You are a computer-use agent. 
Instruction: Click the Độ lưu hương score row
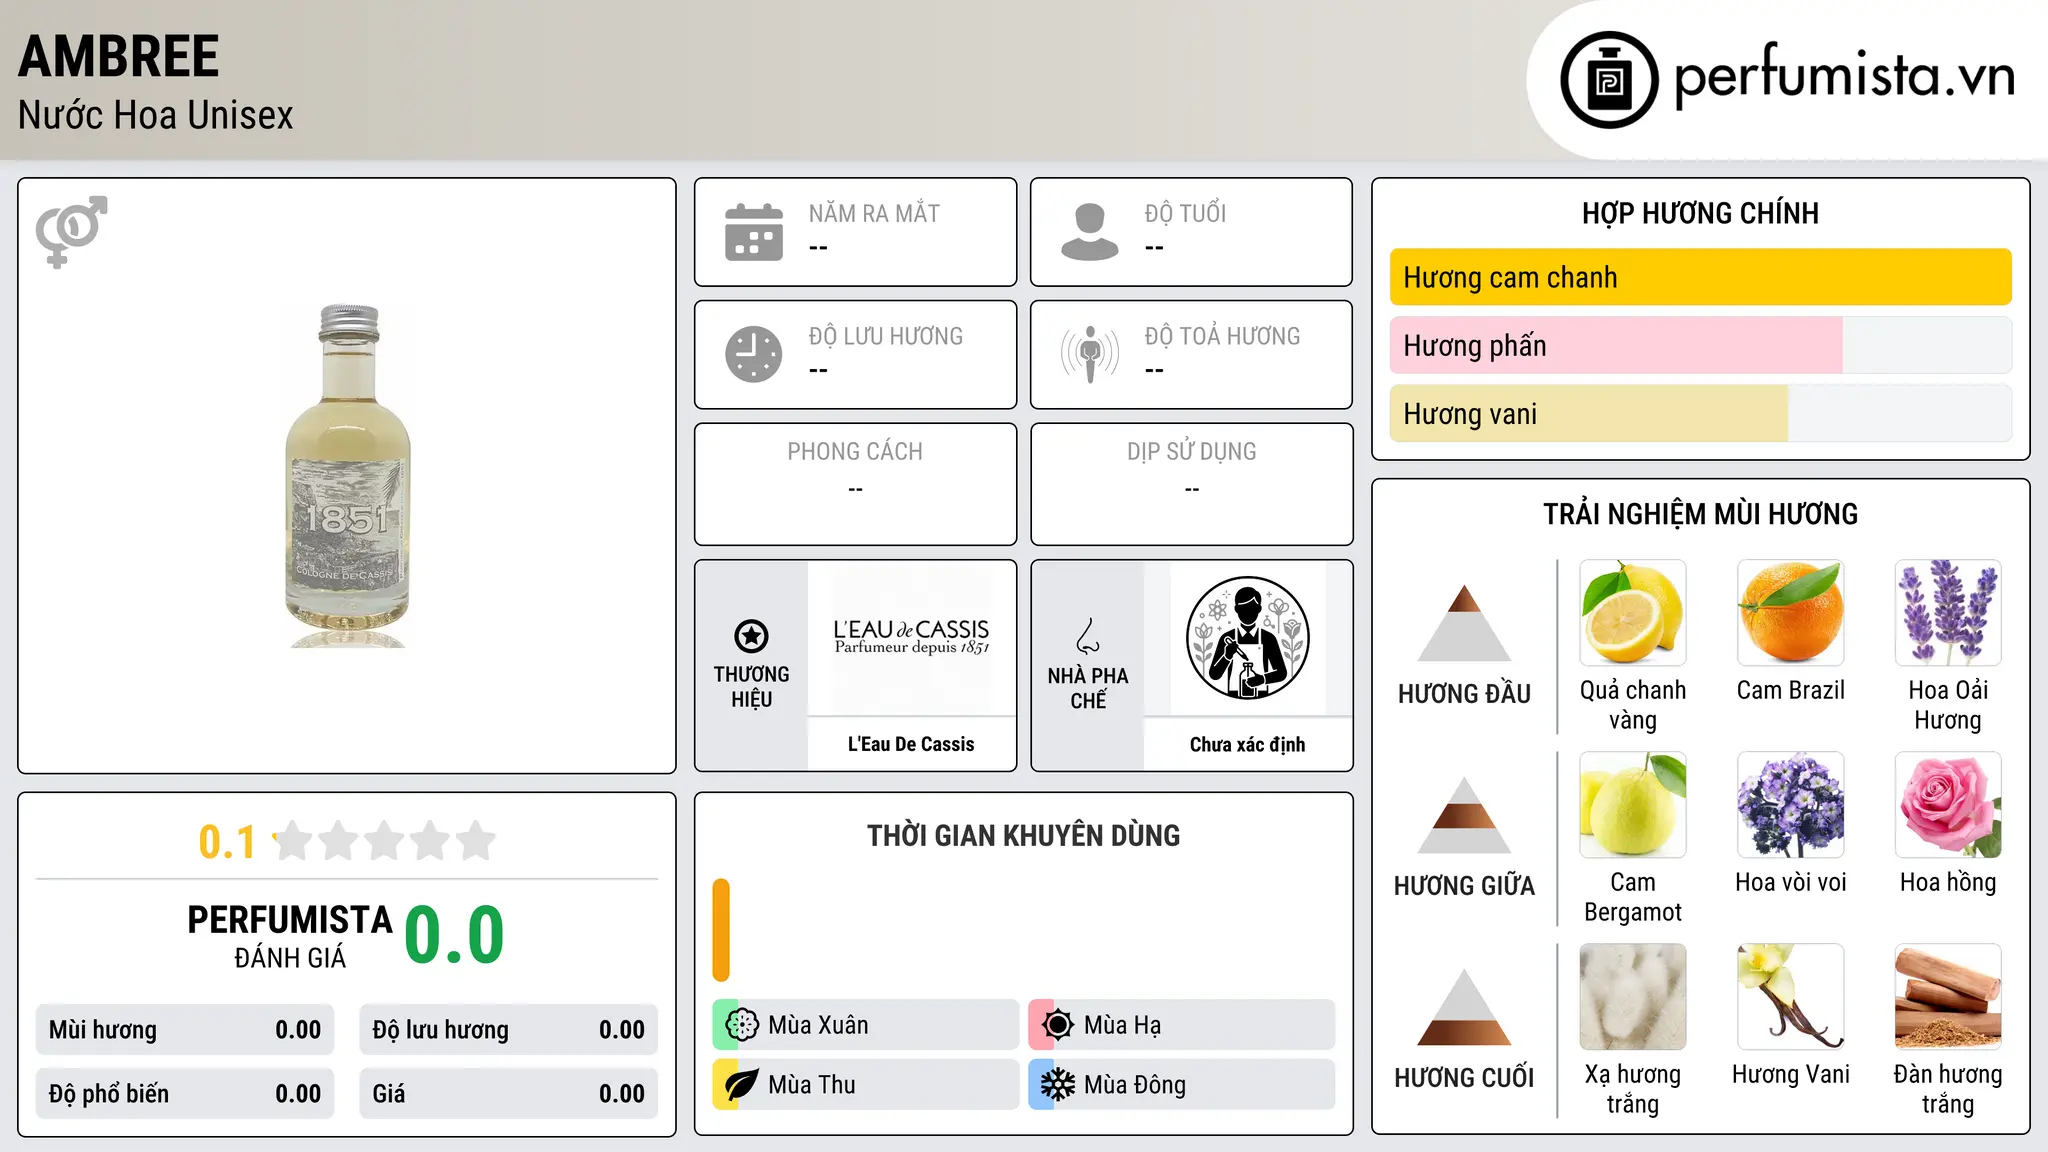pos(509,1030)
